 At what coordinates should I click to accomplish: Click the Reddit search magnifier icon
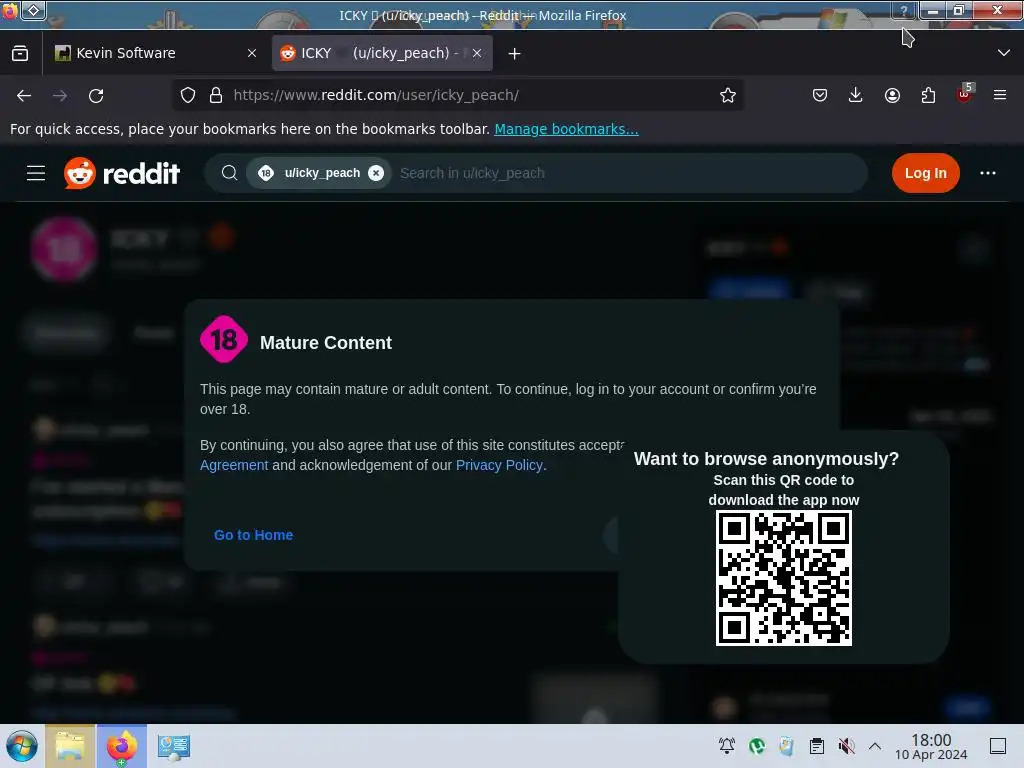coord(229,173)
